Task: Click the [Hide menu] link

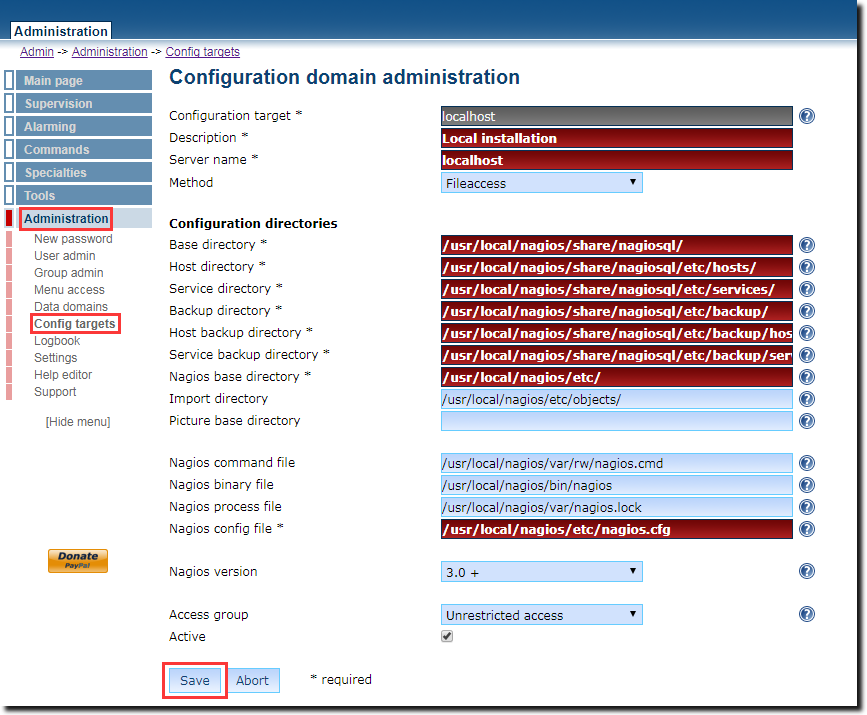Action: (78, 422)
